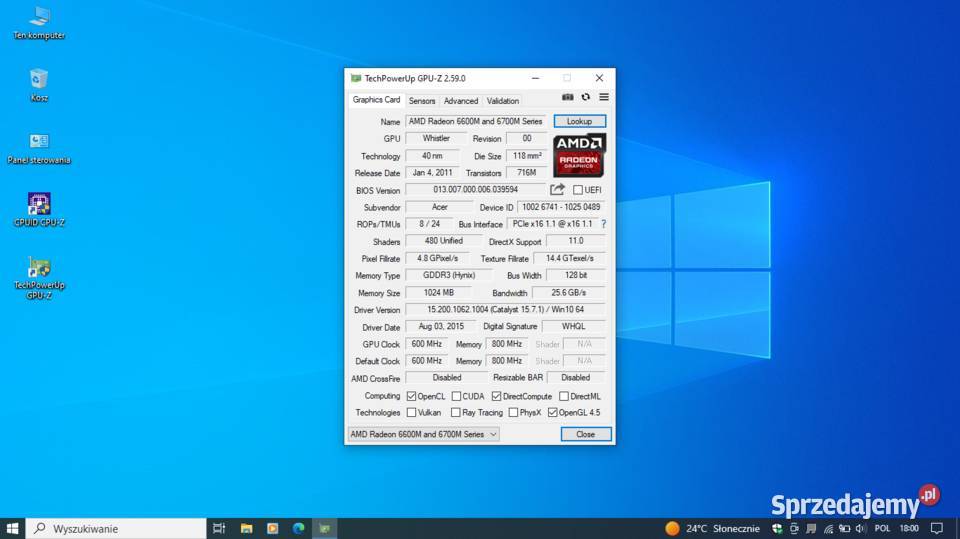Expand the GPU selection dropdown at bottom
The image size is (960, 539).
[423, 434]
